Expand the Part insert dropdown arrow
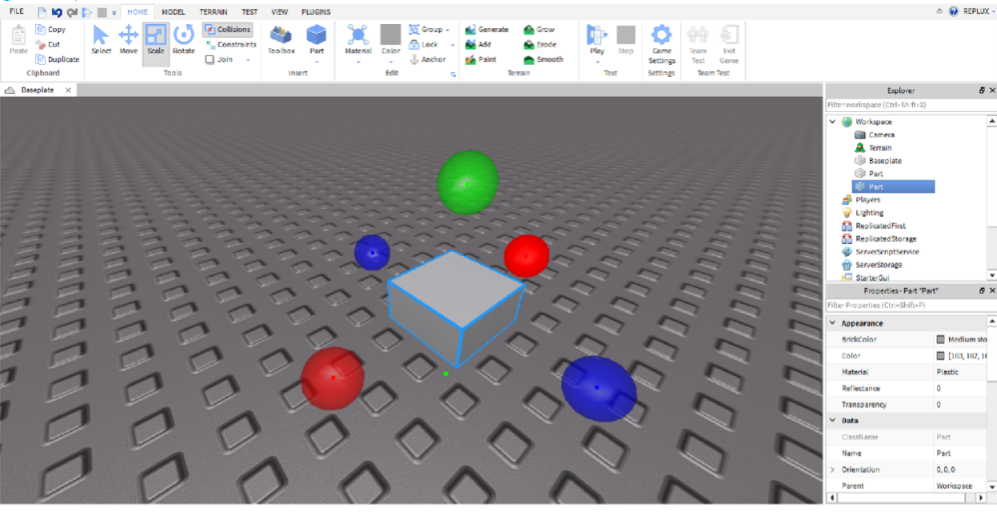The width and height of the screenshot is (997, 523). [x=316, y=61]
